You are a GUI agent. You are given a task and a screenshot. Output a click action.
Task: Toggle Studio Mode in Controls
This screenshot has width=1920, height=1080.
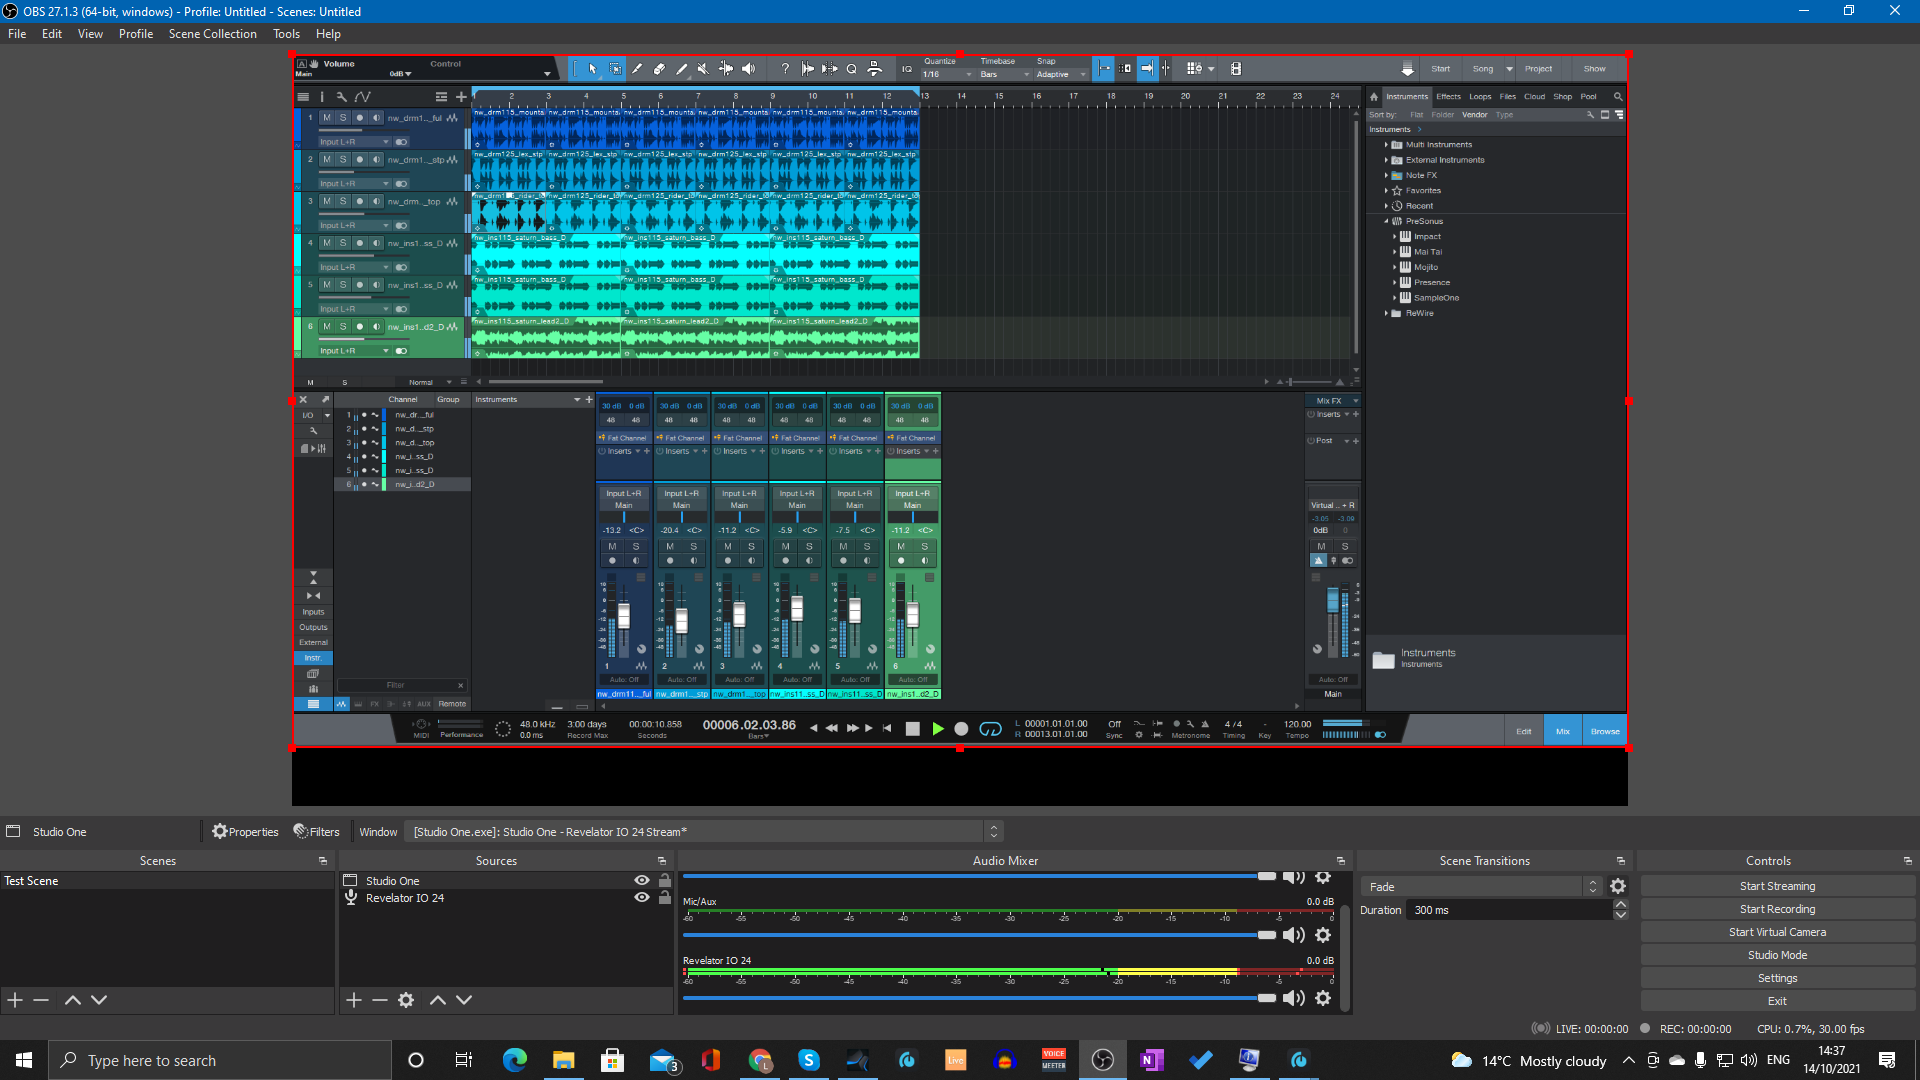(x=1777, y=955)
